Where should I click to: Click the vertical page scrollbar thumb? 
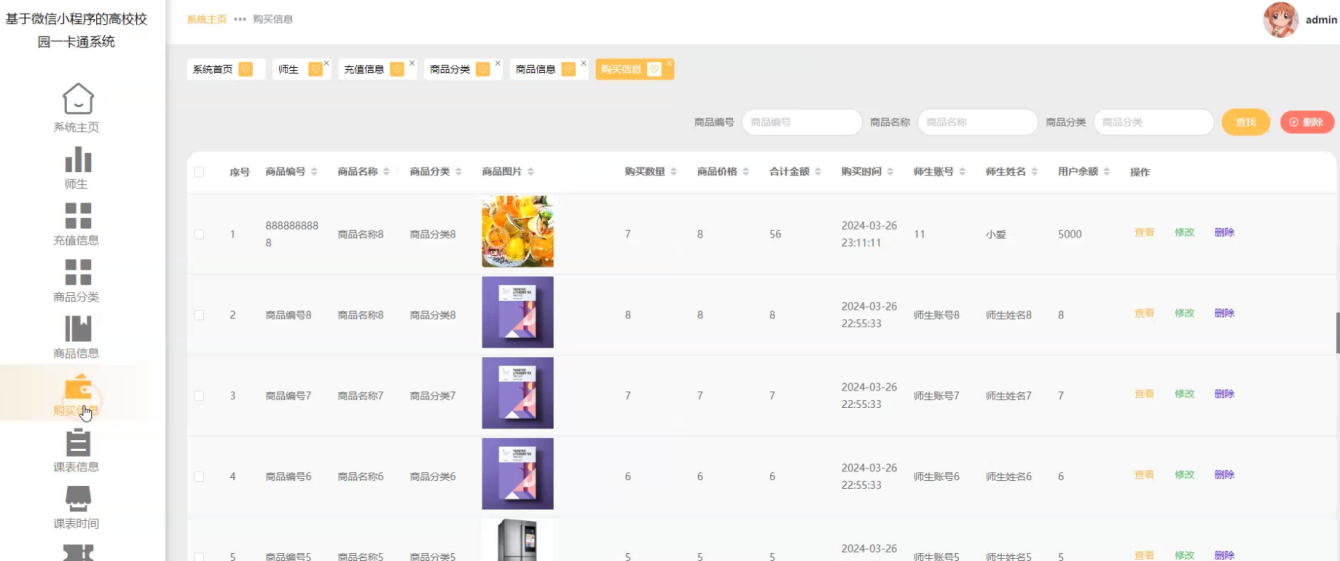1337,333
